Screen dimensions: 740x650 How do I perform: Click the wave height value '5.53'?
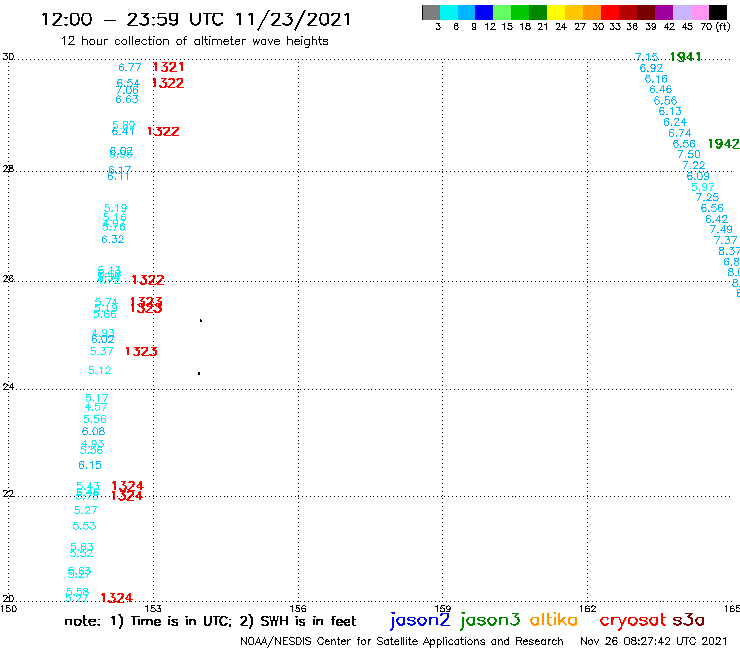click(84, 526)
